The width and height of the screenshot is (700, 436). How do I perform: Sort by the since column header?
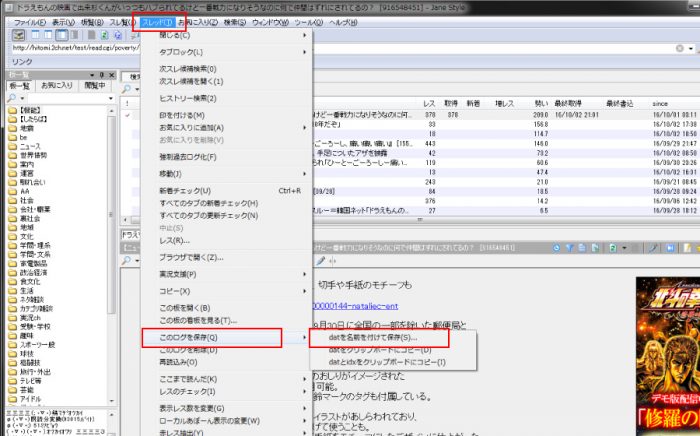tap(660, 104)
